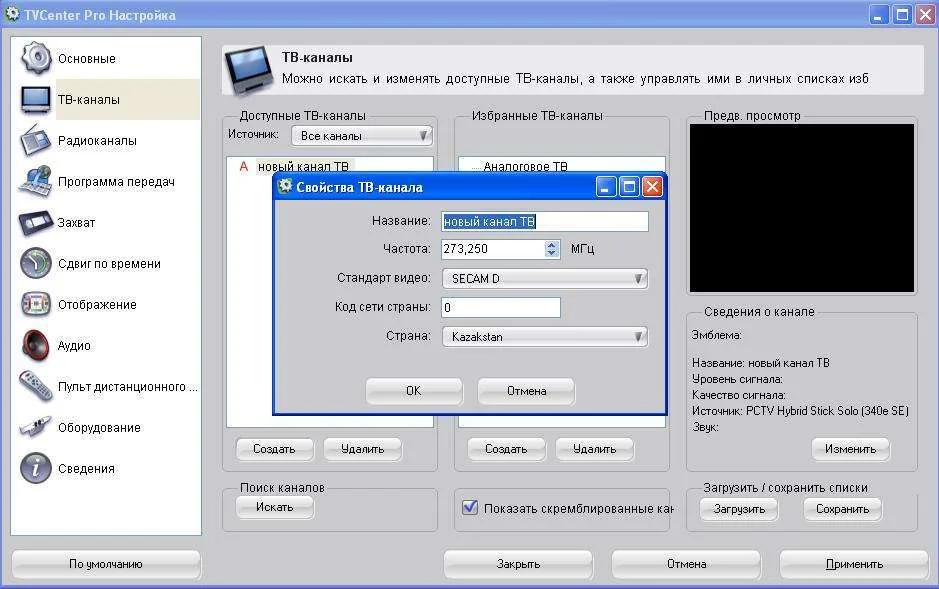The width and height of the screenshot is (939, 589).
Task: Click the Захват videotape icon
Action: pos(36,223)
